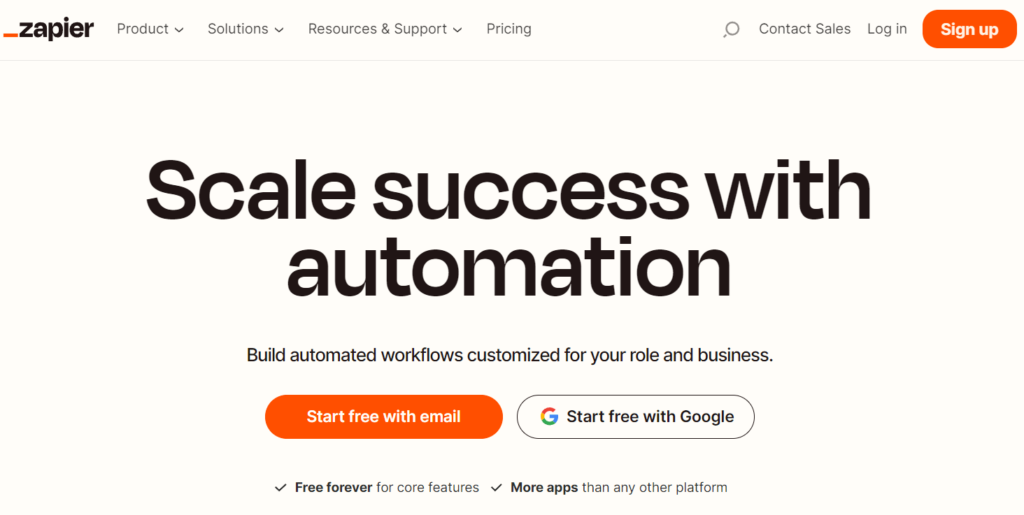The height and width of the screenshot is (515, 1024).
Task: Click the orange Sign up button
Action: coord(969,29)
